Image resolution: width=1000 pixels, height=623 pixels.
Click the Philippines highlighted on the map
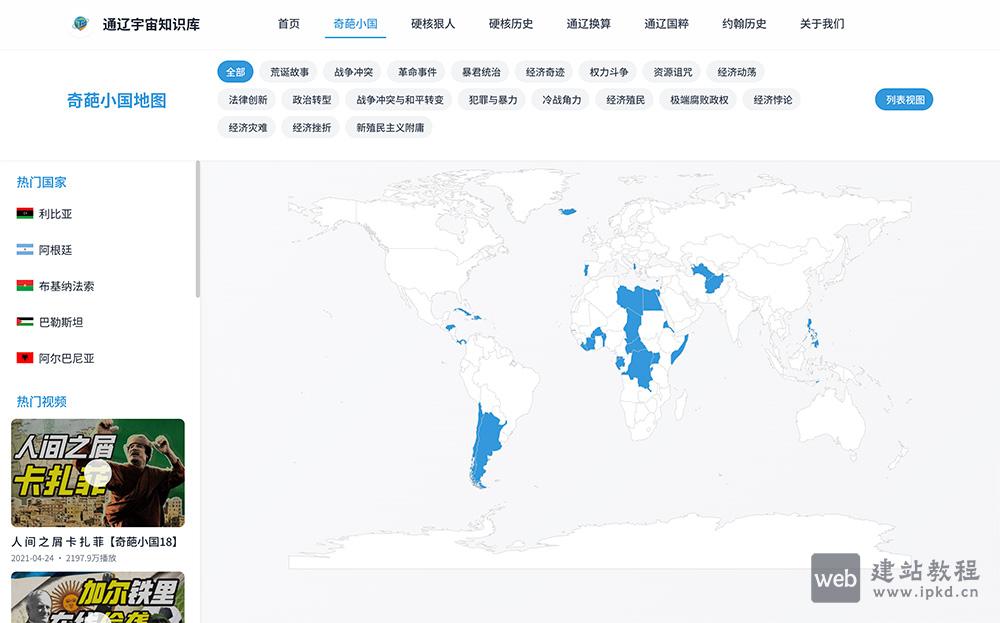tap(812, 333)
